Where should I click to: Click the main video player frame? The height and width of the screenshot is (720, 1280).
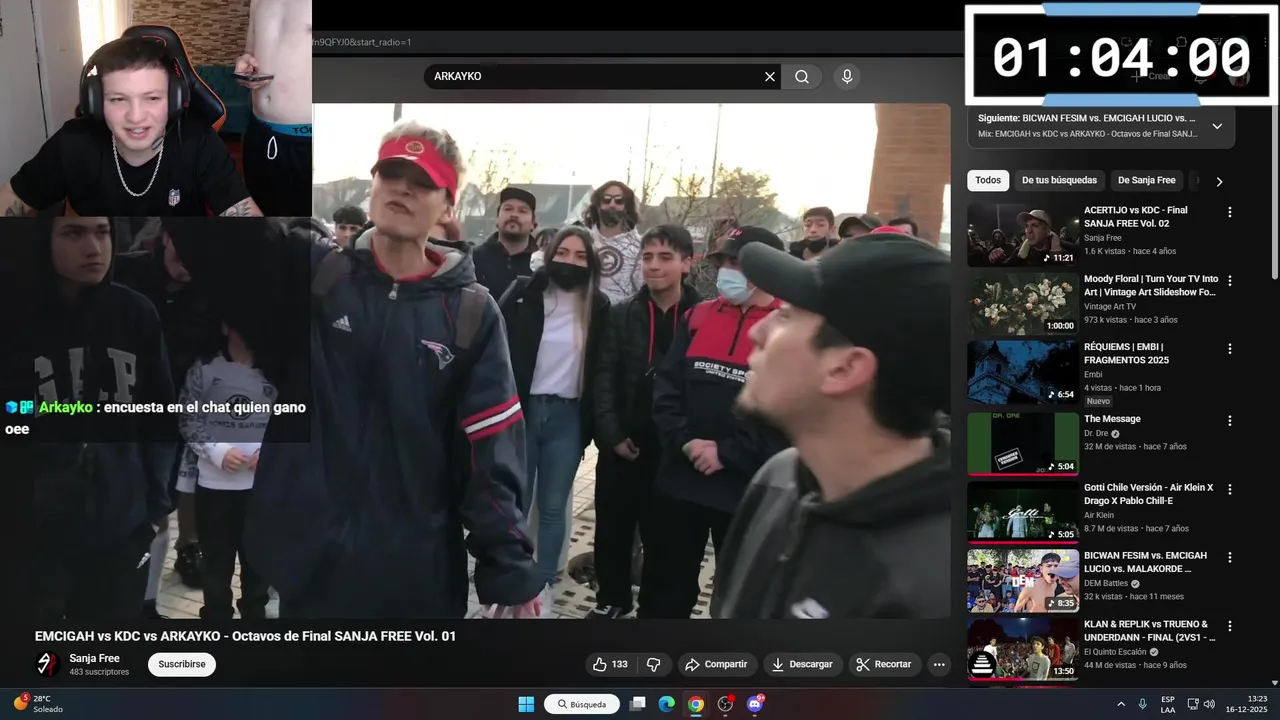pos(631,361)
